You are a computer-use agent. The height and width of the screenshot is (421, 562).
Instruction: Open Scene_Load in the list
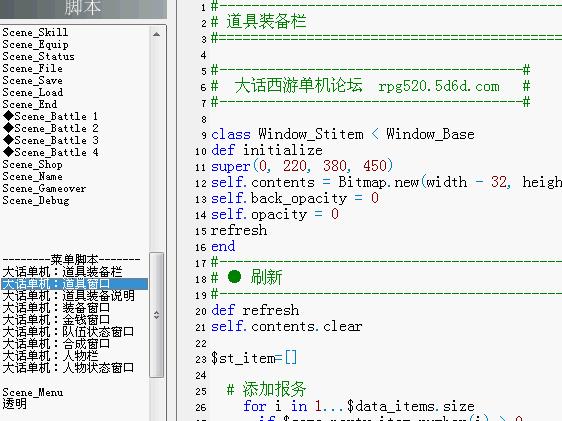[x=33, y=92]
